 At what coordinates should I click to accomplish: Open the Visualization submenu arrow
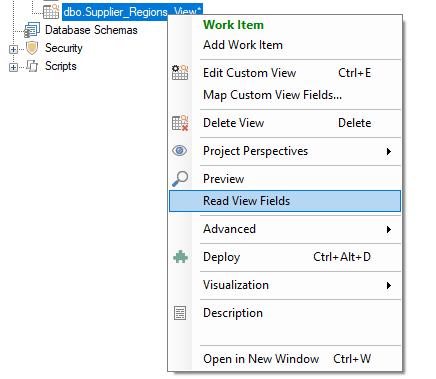[x=389, y=286]
